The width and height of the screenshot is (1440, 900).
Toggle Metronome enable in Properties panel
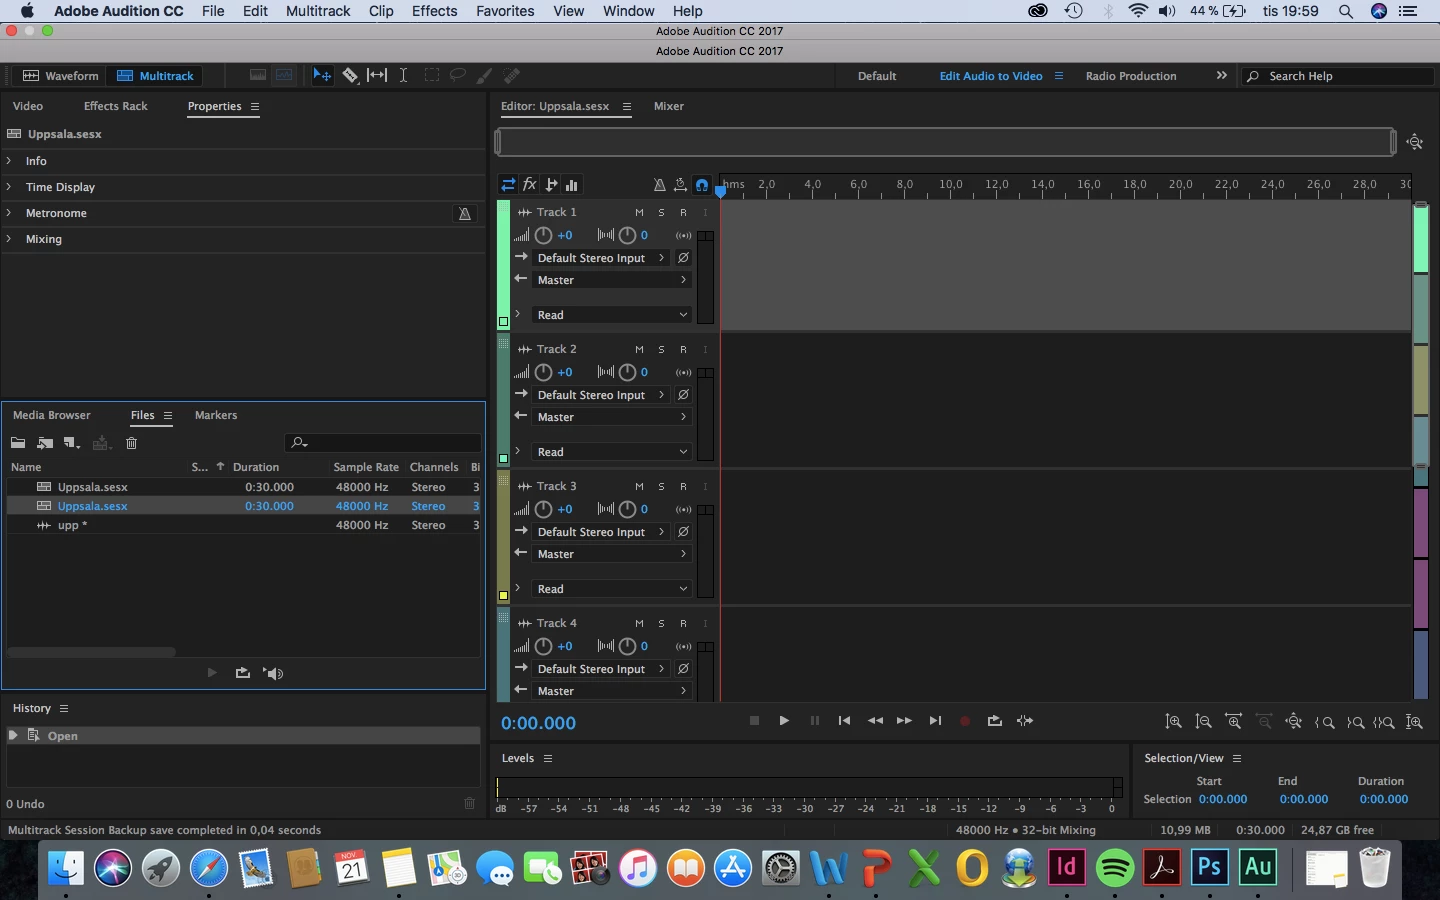pos(465,213)
